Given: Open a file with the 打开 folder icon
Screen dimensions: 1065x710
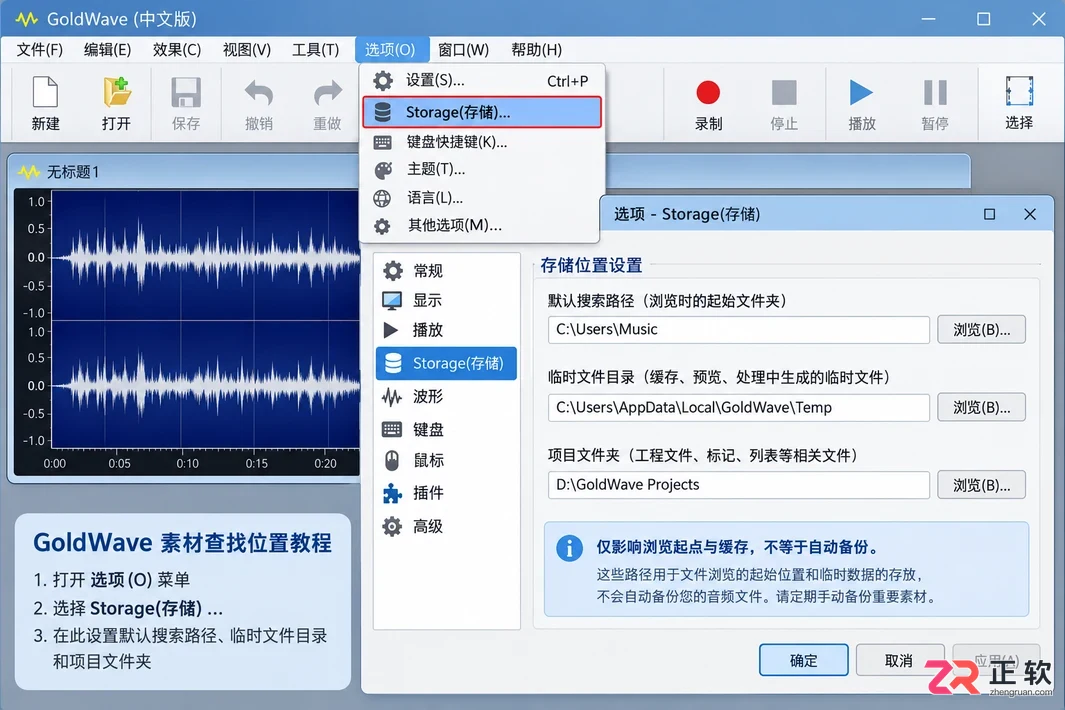Looking at the screenshot, I should click(116, 92).
